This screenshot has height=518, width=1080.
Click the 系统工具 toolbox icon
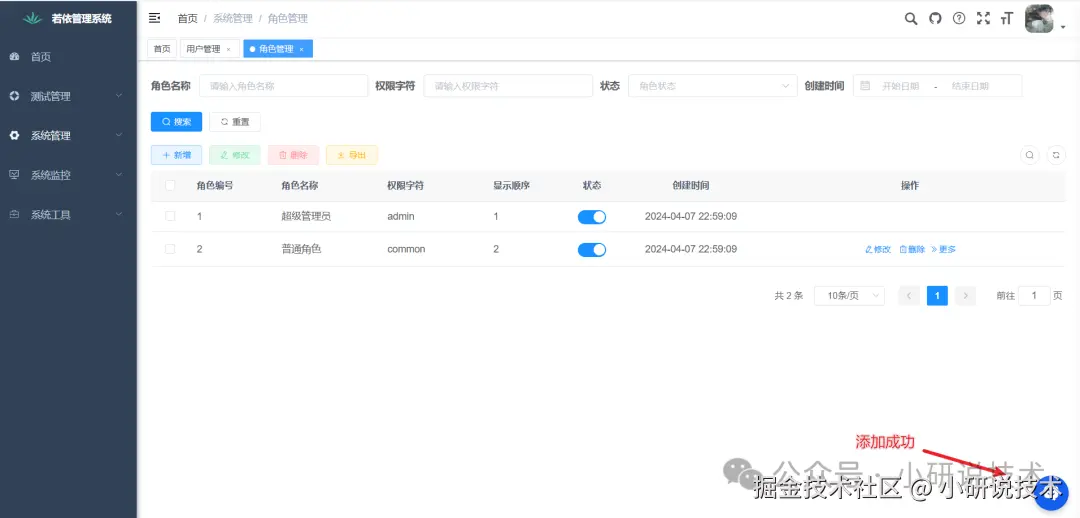[14, 214]
